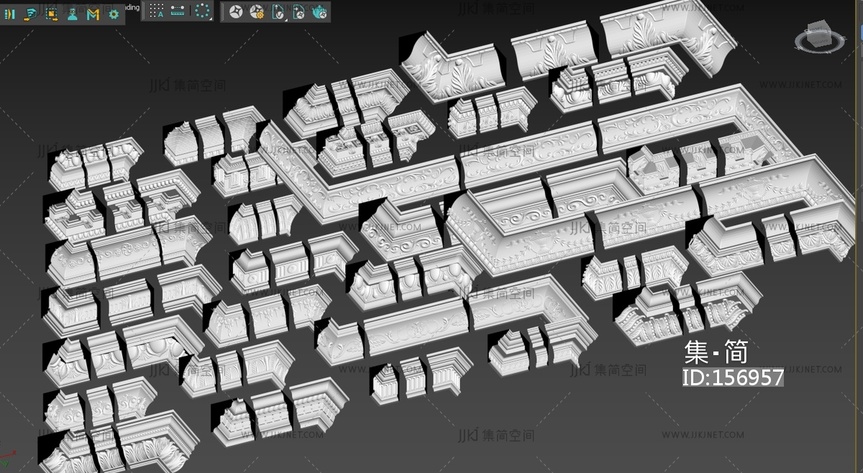This screenshot has width=863, height=473.
Task: Click the Mirror tool icon
Action: [9, 14]
